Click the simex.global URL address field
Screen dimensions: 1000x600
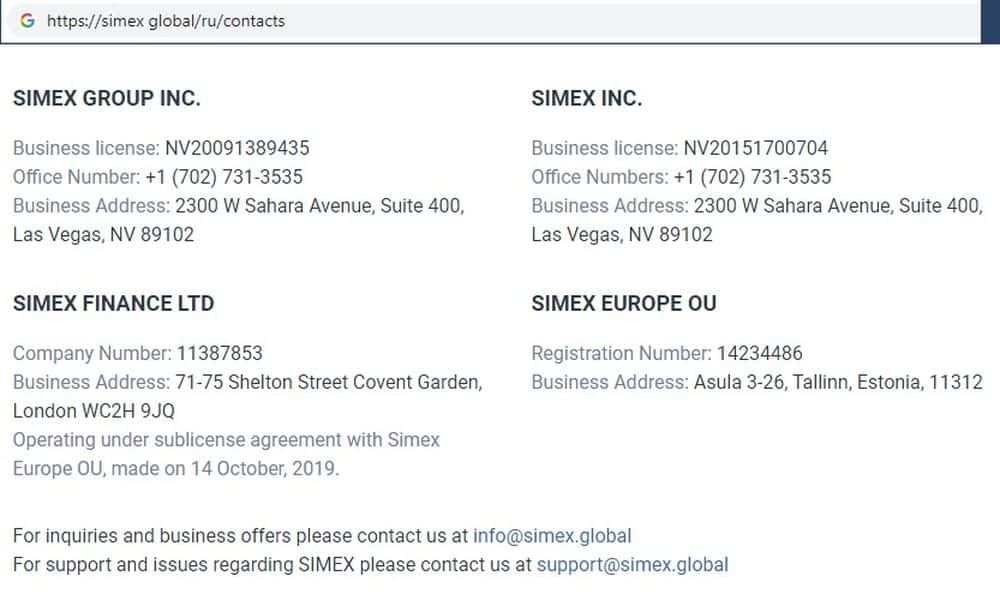165,21
